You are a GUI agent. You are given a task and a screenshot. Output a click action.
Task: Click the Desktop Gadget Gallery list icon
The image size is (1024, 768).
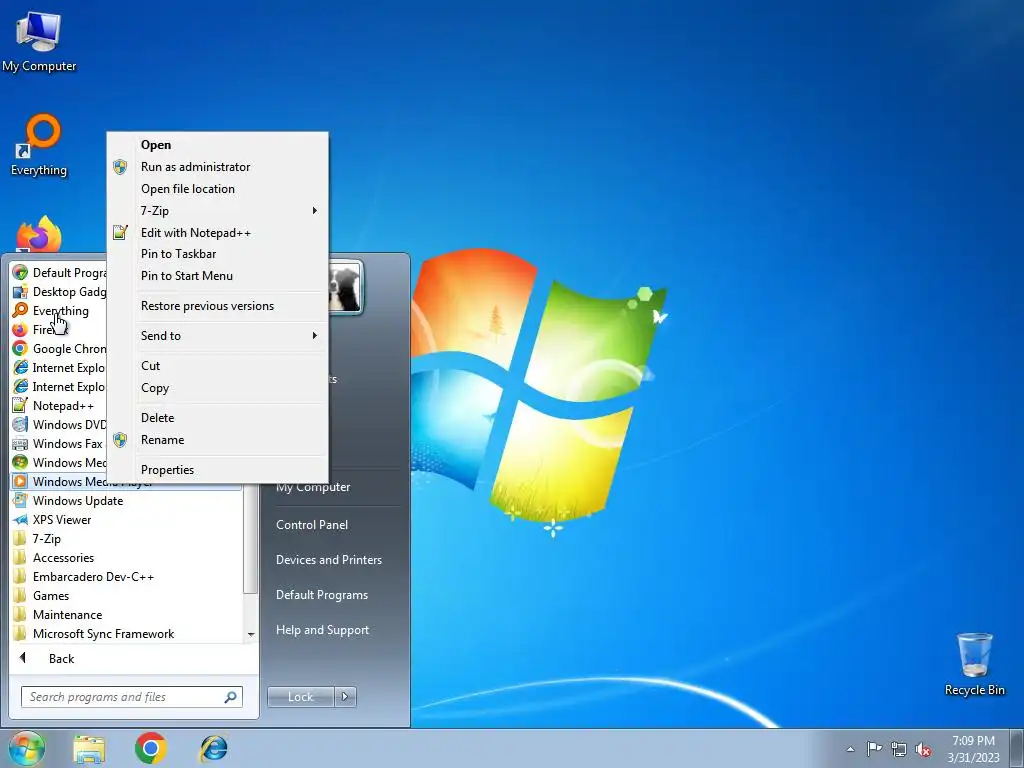(20, 291)
